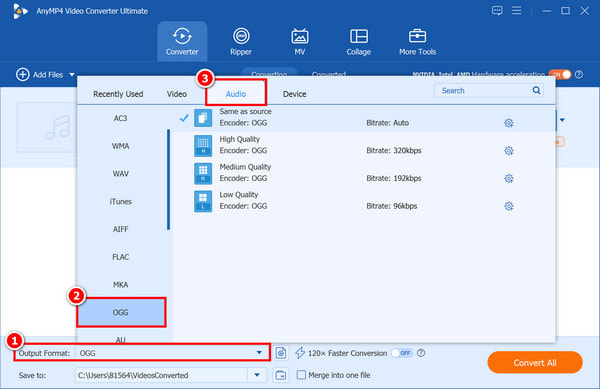Click the AnyMP4 app logo
This screenshot has width=600, height=389.
click(x=20, y=11)
